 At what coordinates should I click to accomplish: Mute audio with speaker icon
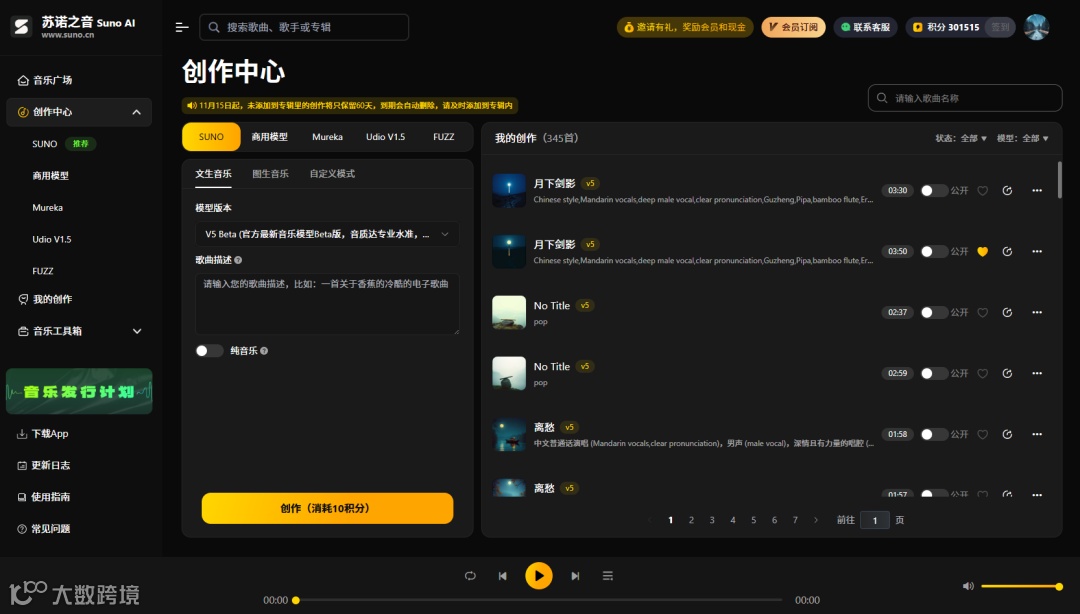(x=968, y=586)
